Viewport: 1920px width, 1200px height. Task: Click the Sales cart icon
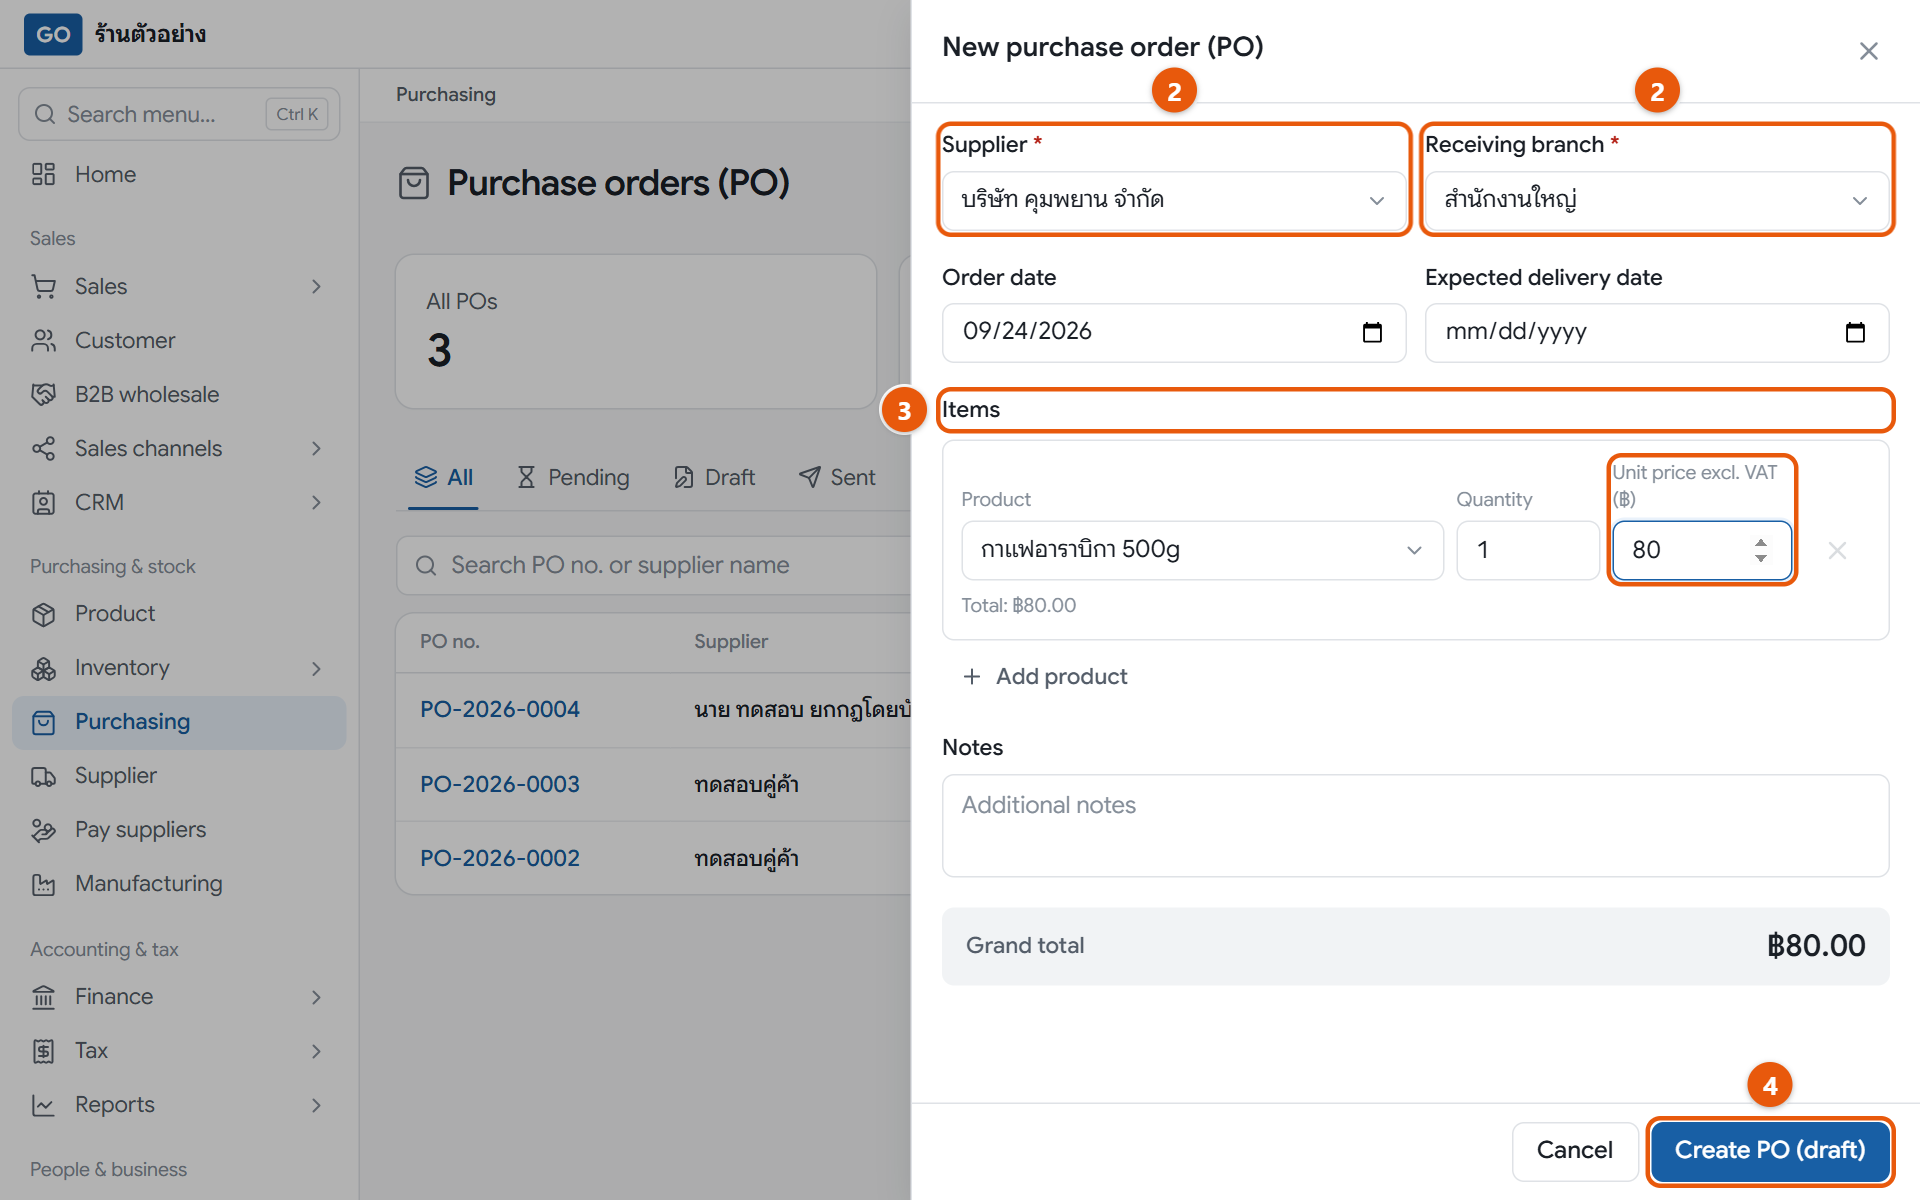coord(43,287)
